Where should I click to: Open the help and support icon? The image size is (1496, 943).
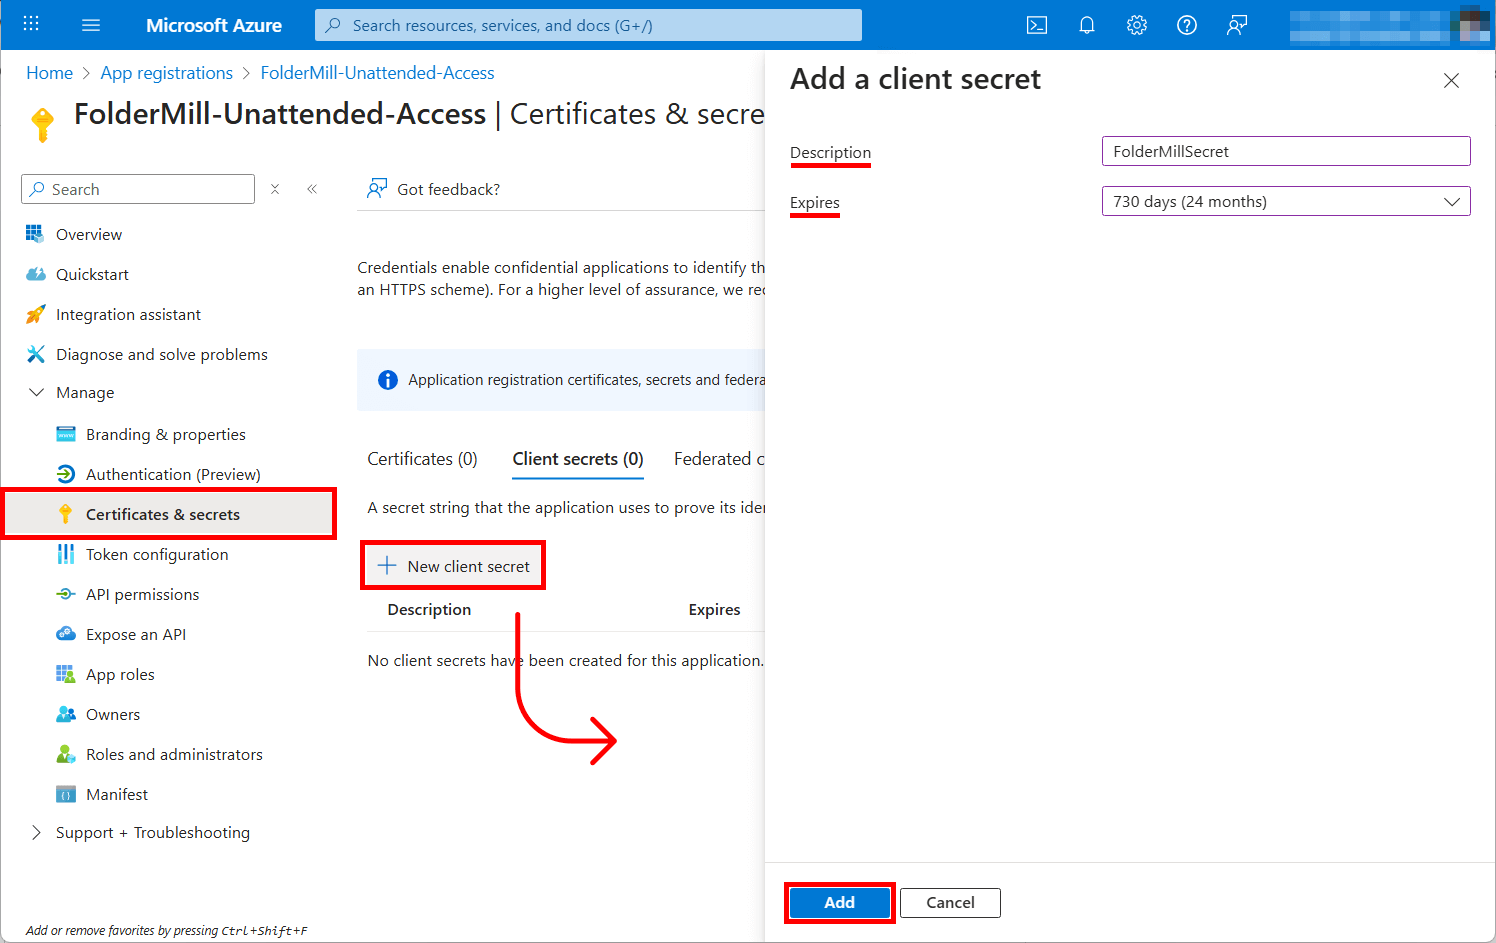click(1187, 25)
